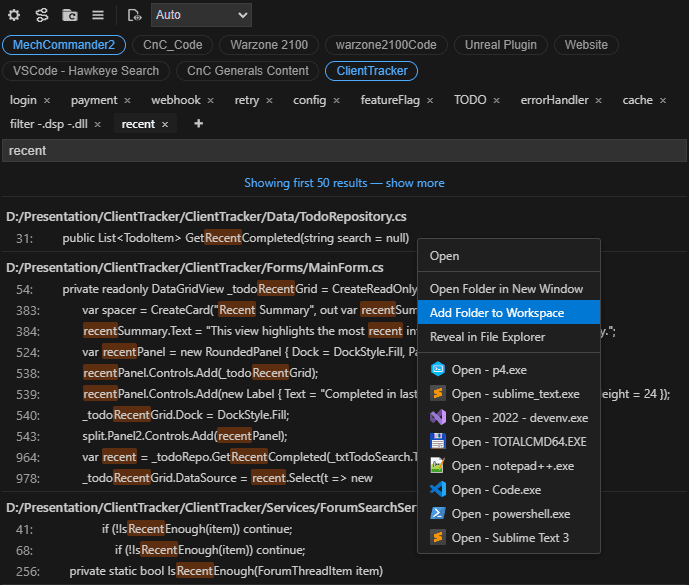
Task: Toggle the Unreal Plugin project chip
Action: pos(501,45)
